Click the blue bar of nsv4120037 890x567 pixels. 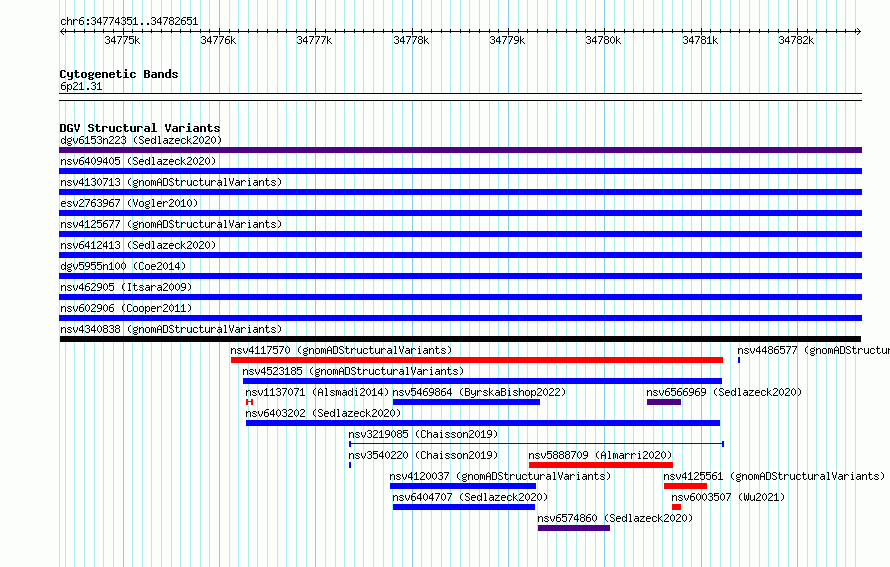tap(463, 486)
